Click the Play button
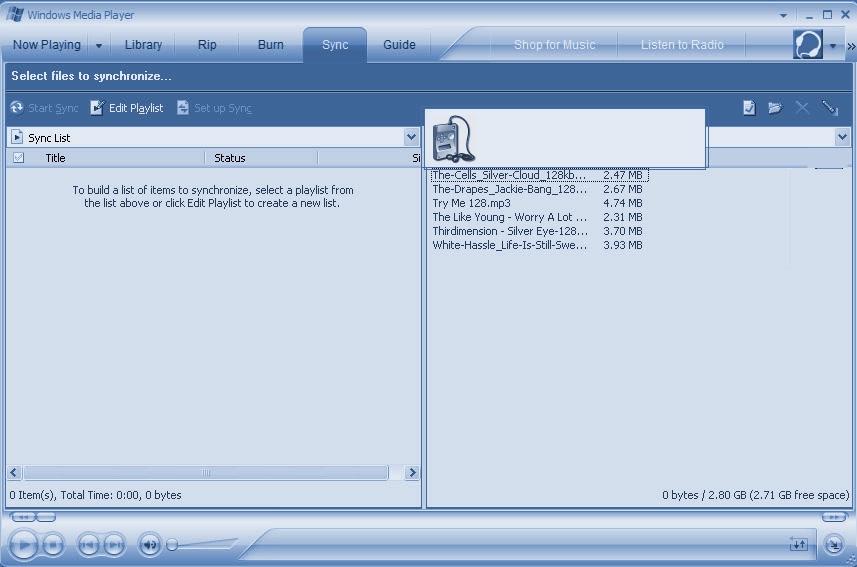The image size is (857, 567). point(24,545)
